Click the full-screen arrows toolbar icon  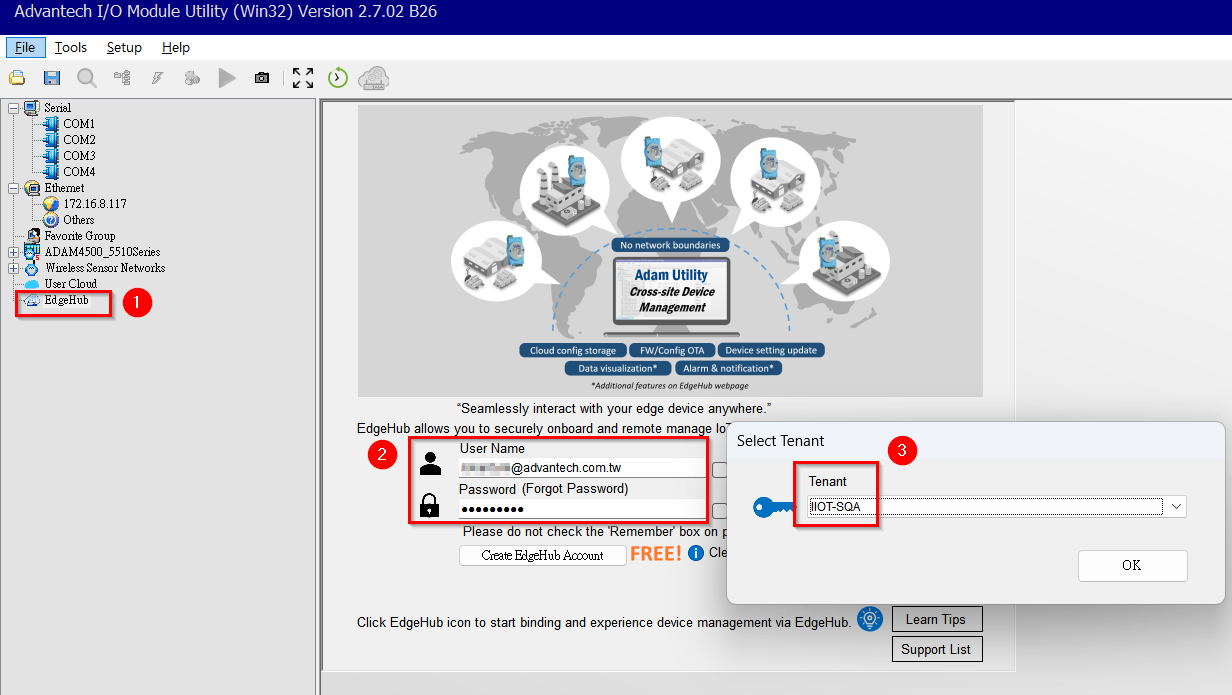tap(303, 78)
